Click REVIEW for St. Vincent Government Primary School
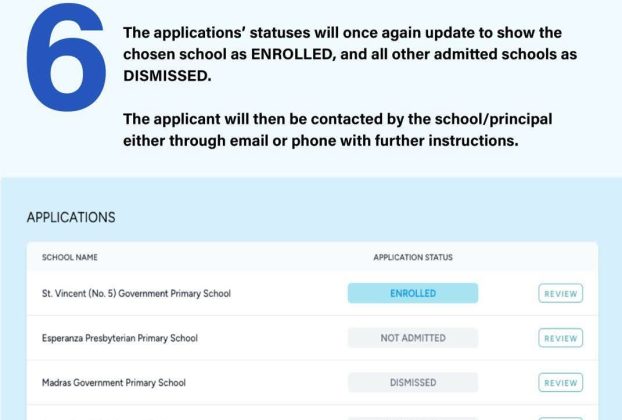The height and width of the screenshot is (420, 622). tap(561, 293)
